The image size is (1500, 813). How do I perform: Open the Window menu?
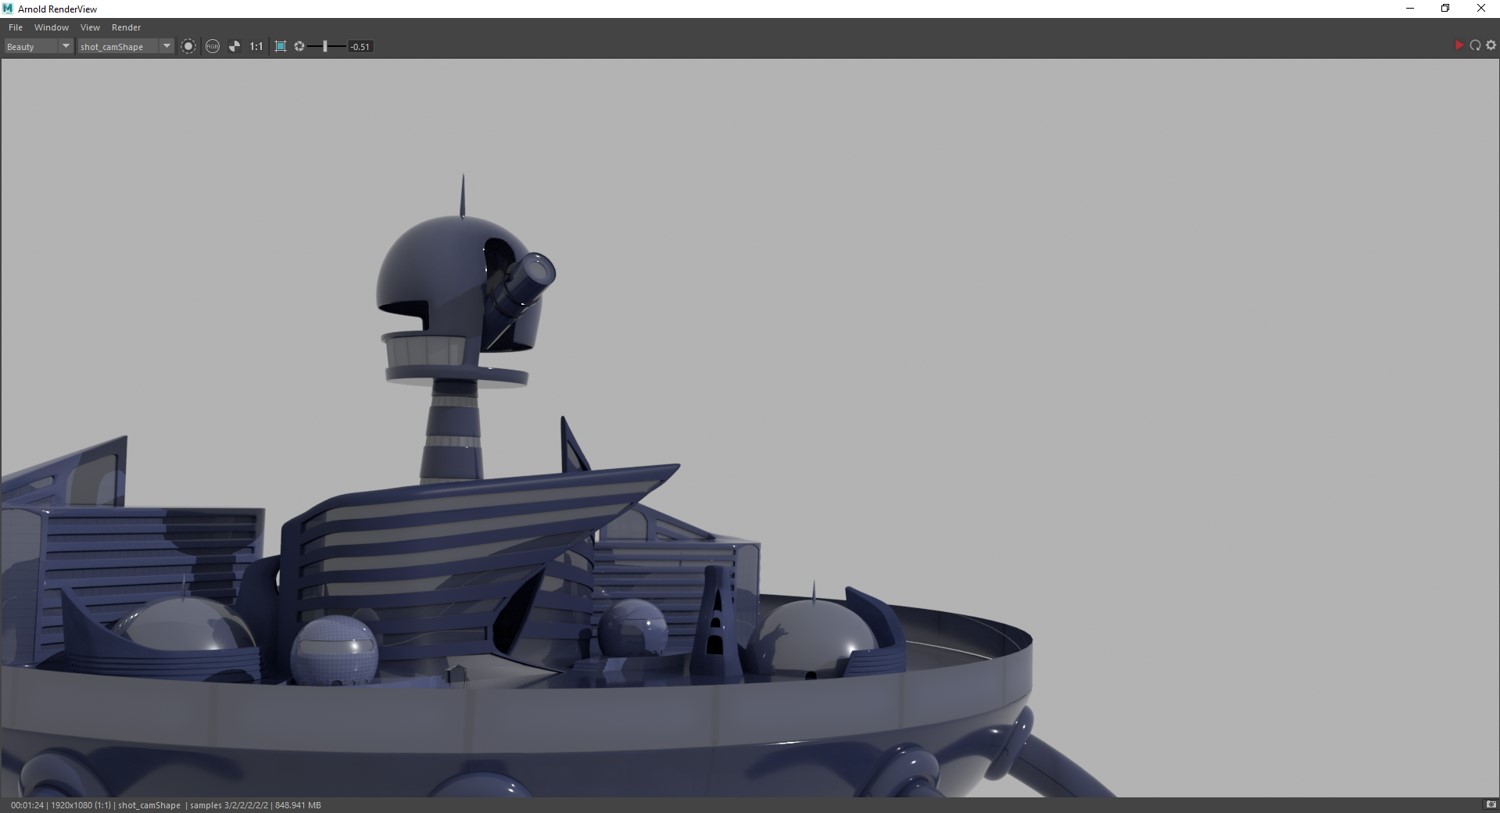click(x=51, y=27)
